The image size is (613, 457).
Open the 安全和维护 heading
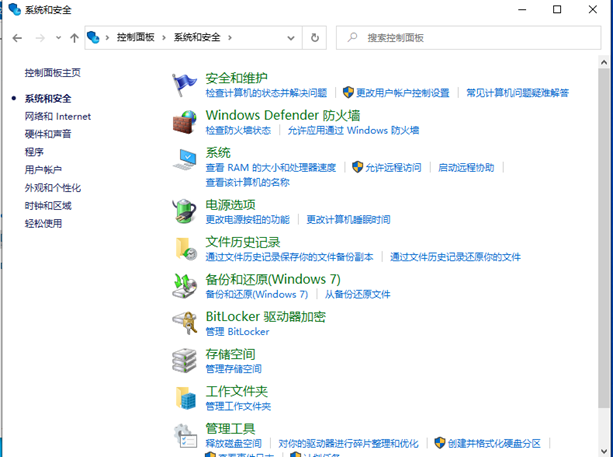(237, 78)
